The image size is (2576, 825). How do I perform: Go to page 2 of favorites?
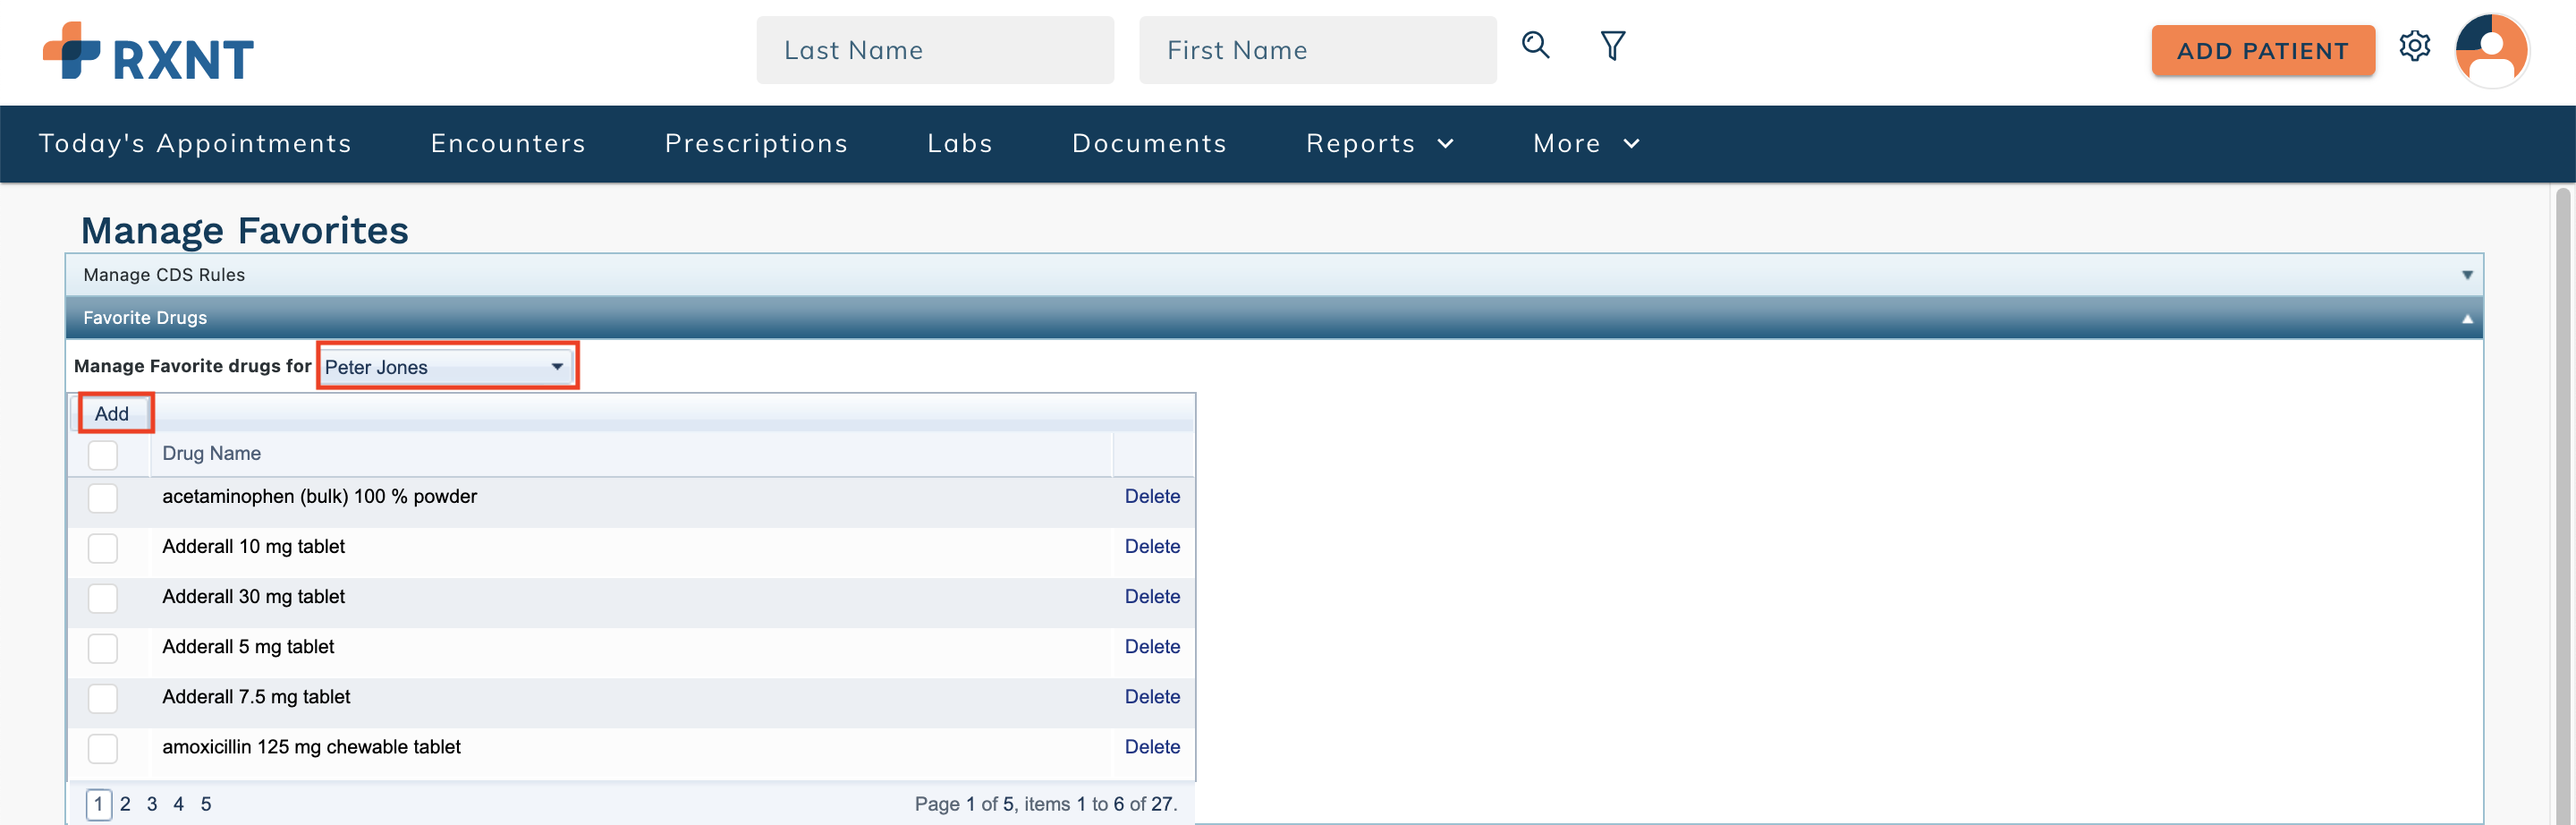pos(125,804)
